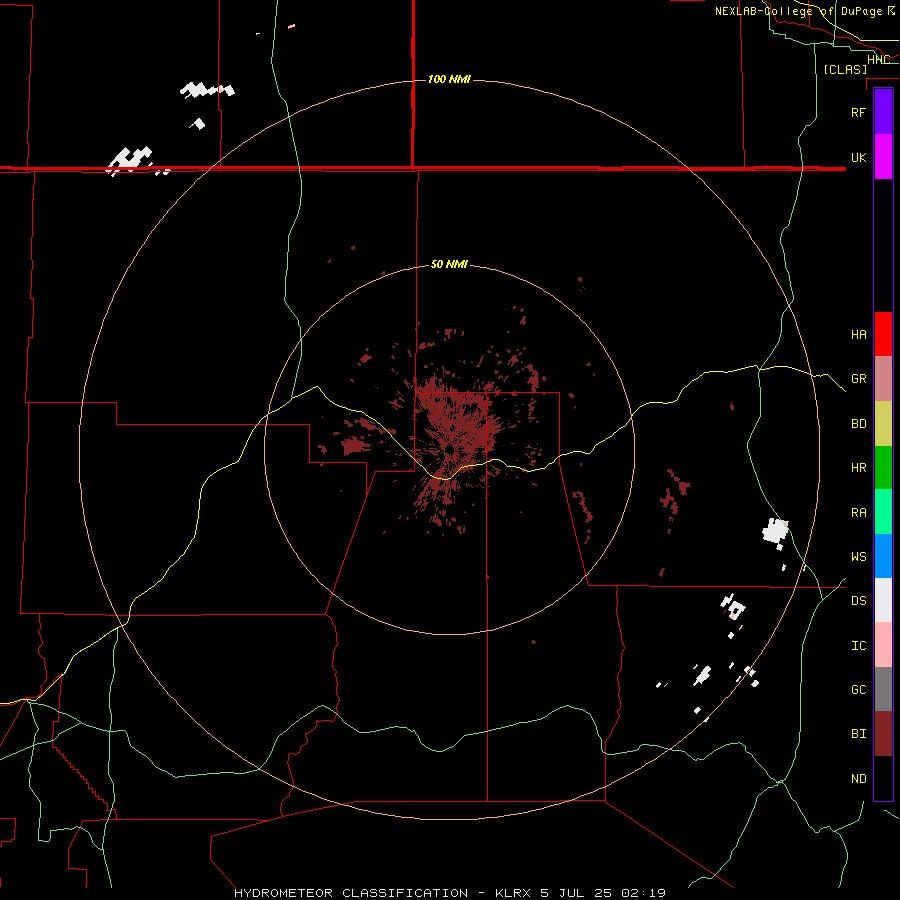Click the IC legend label
Image resolution: width=900 pixels, height=900 pixels.
[858, 645]
